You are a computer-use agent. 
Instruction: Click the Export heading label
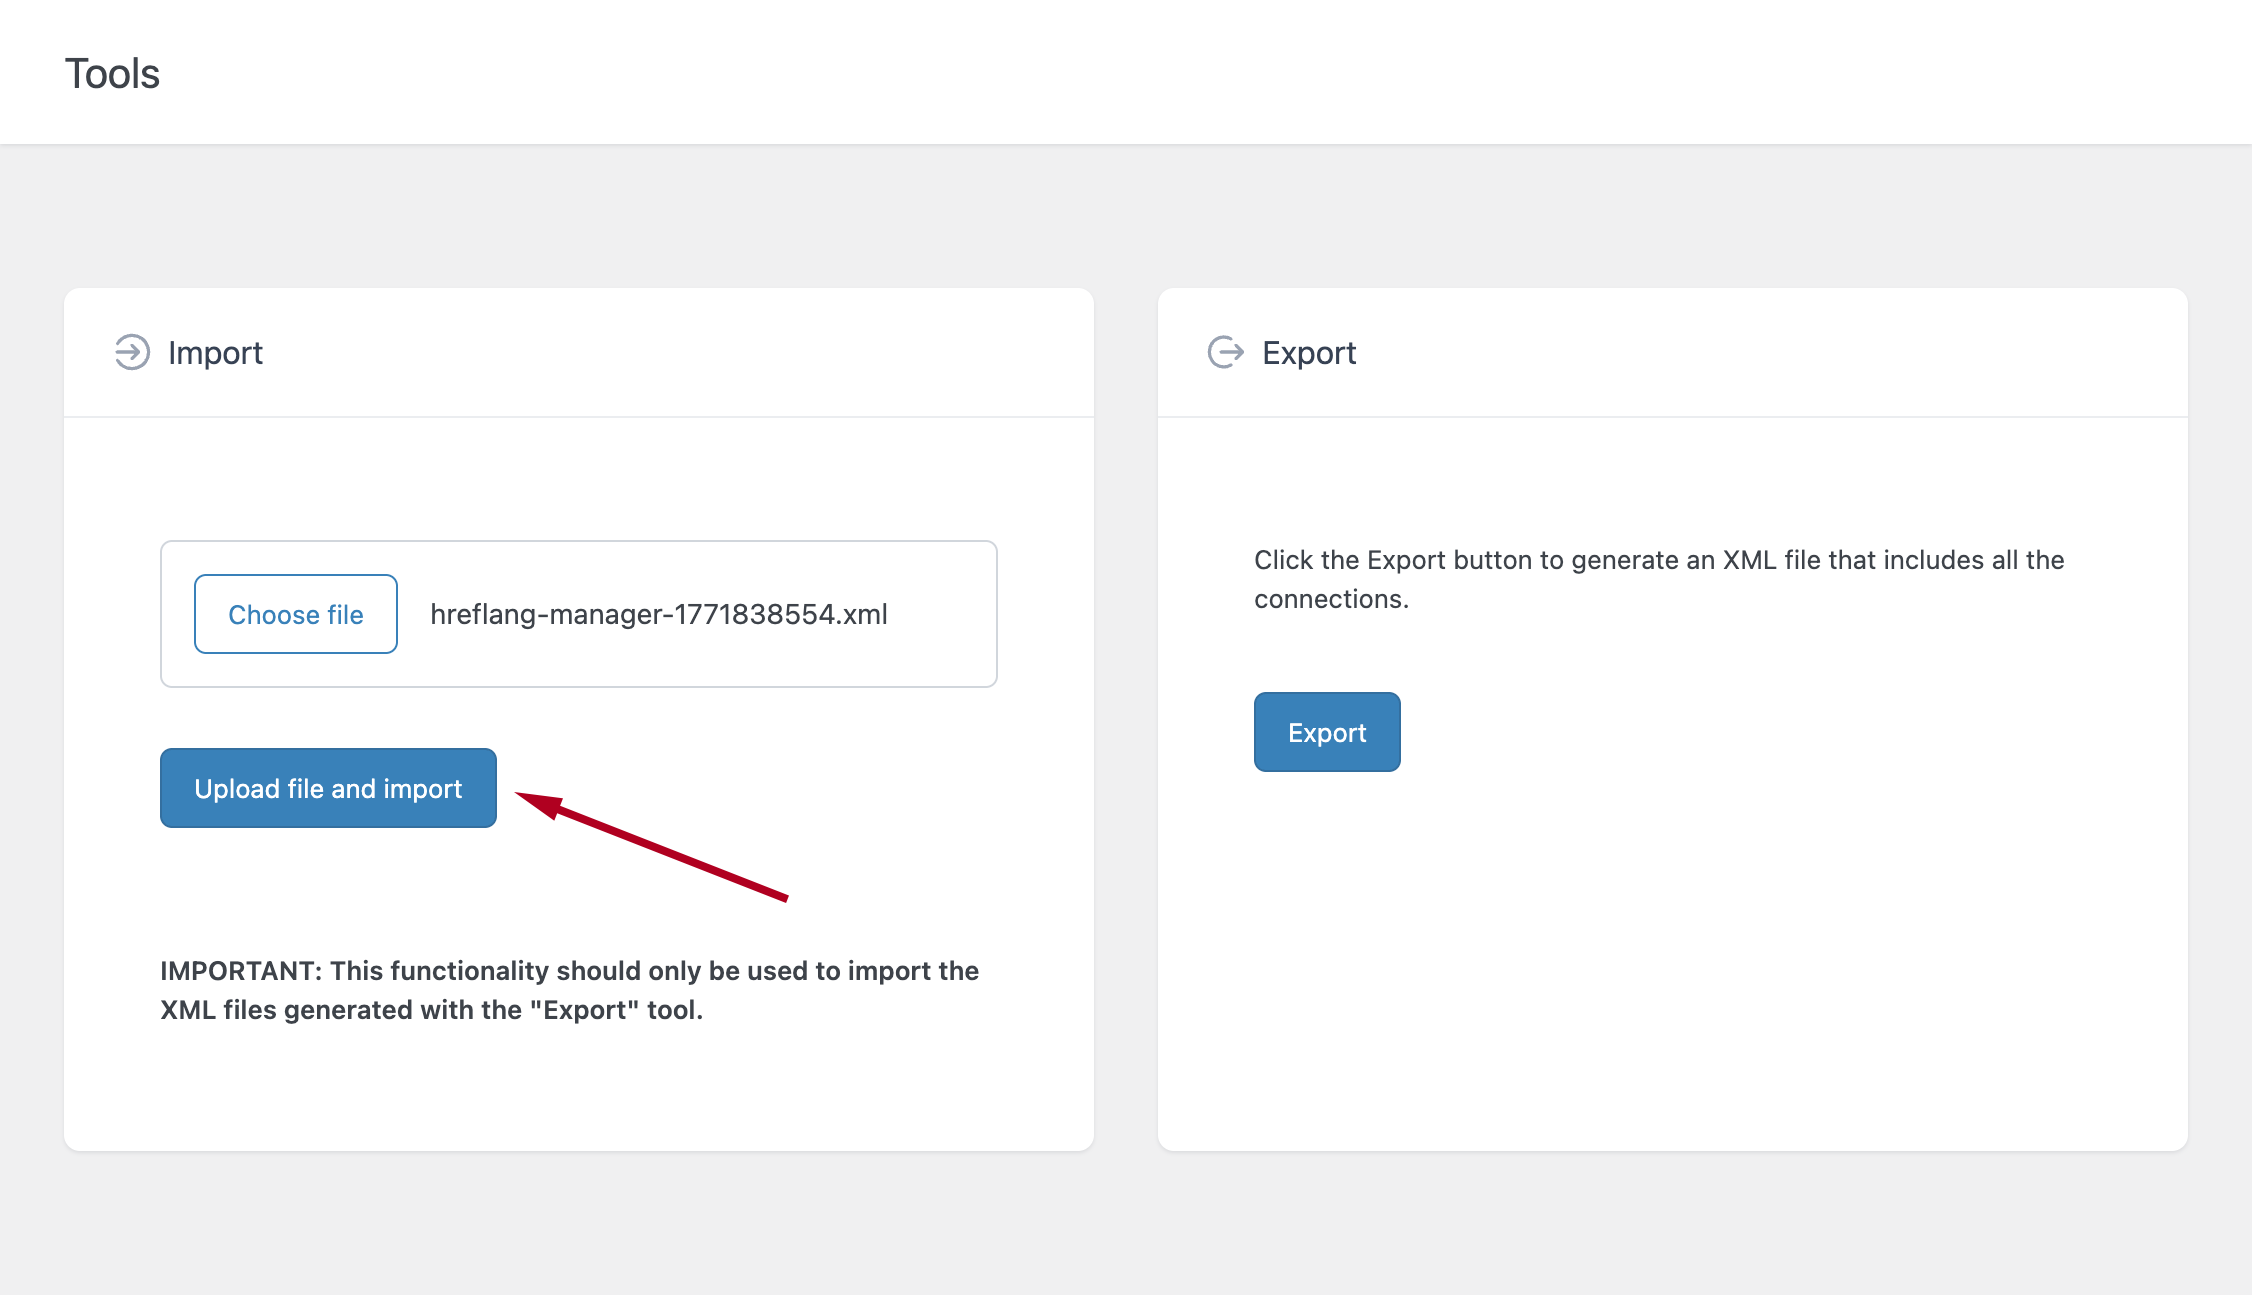click(1310, 352)
